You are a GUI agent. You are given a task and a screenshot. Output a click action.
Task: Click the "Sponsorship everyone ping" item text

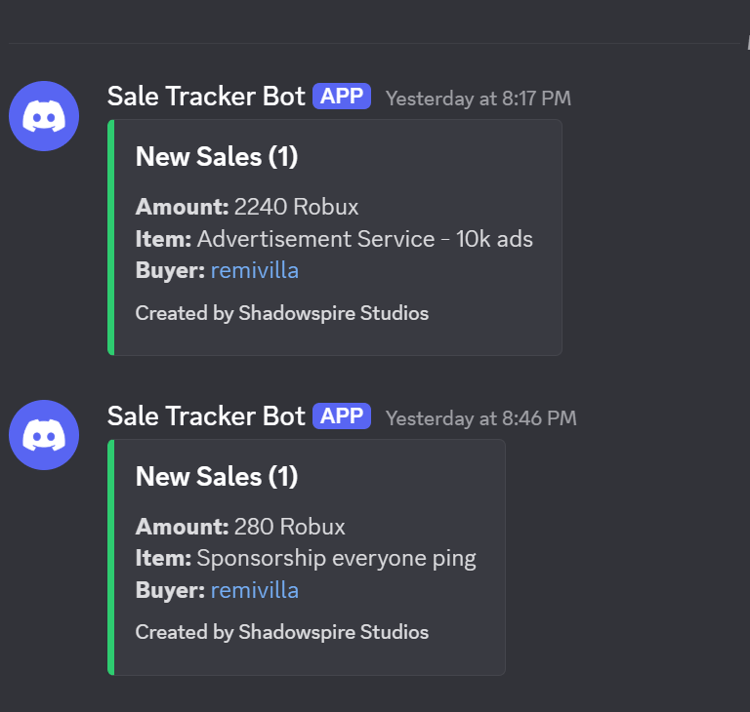click(336, 558)
